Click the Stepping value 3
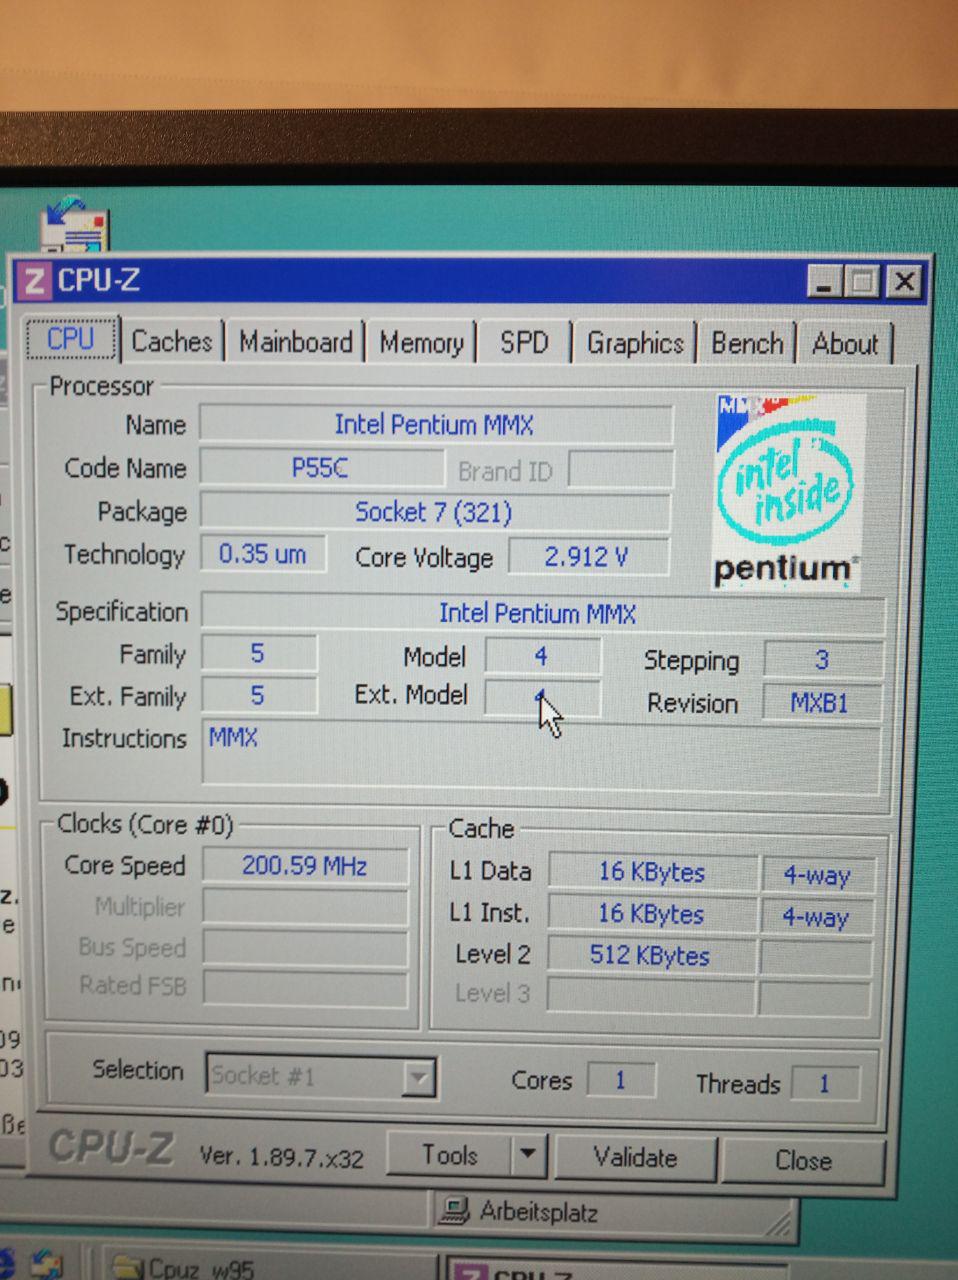958x1280 pixels. pos(822,660)
